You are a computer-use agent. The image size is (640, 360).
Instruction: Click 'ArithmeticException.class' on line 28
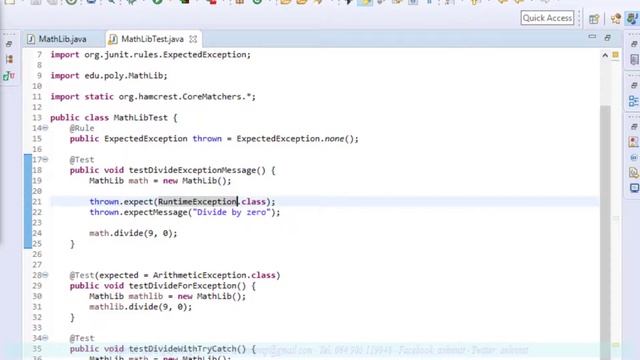214,275
